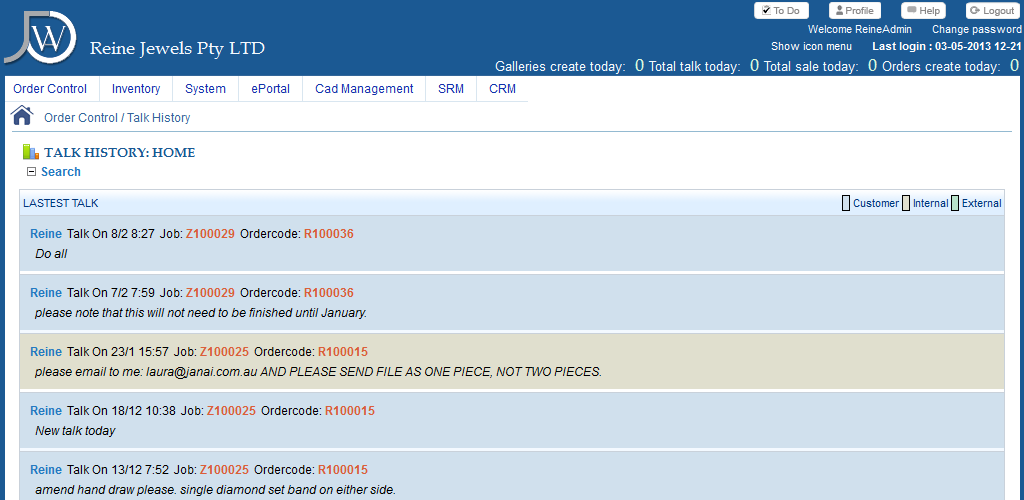Collapse the Search section with minus icon
This screenshot has height=500, width=1024.
(x=31, y=172)
